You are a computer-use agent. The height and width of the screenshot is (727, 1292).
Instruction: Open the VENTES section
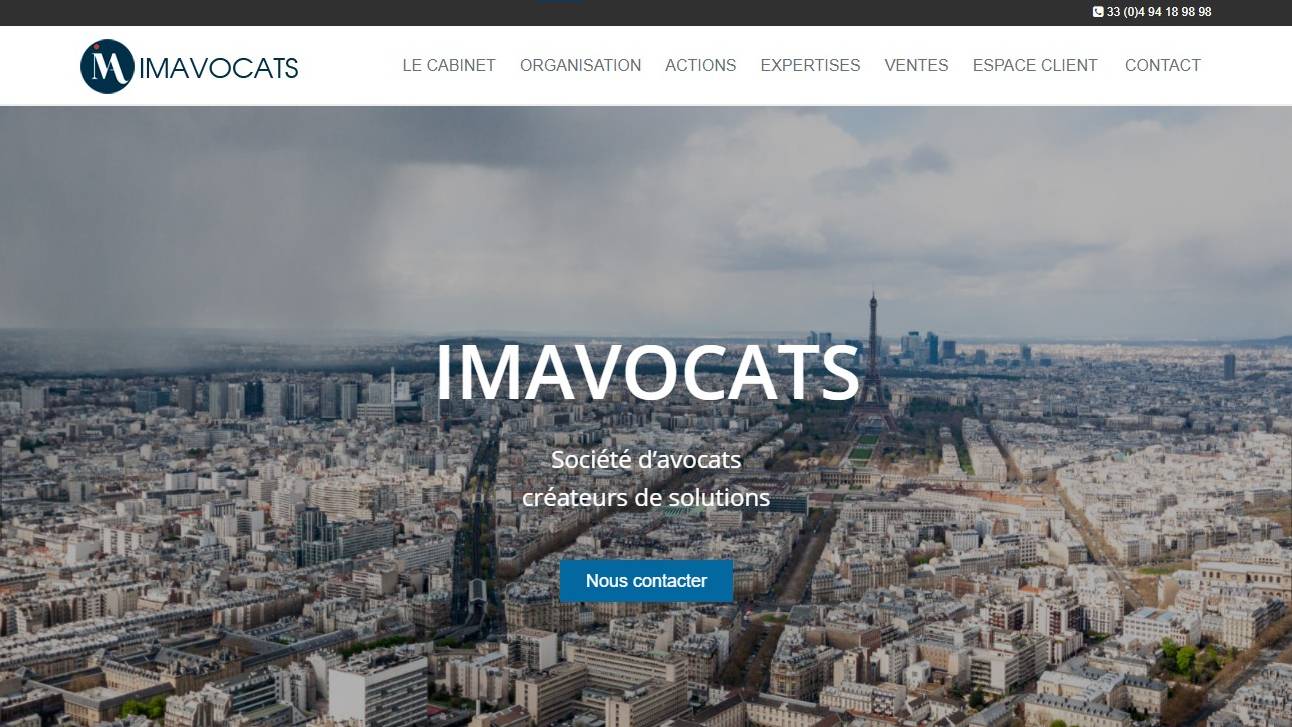(916, 65)
